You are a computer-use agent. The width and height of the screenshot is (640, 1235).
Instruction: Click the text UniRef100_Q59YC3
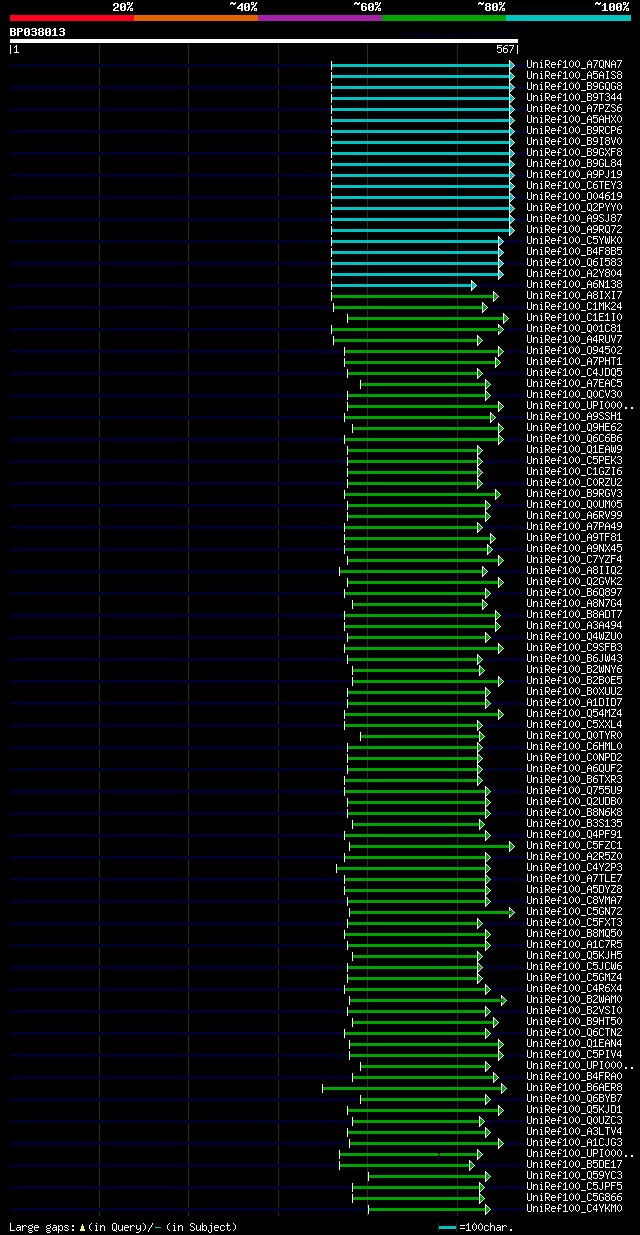coord(574,1175)
